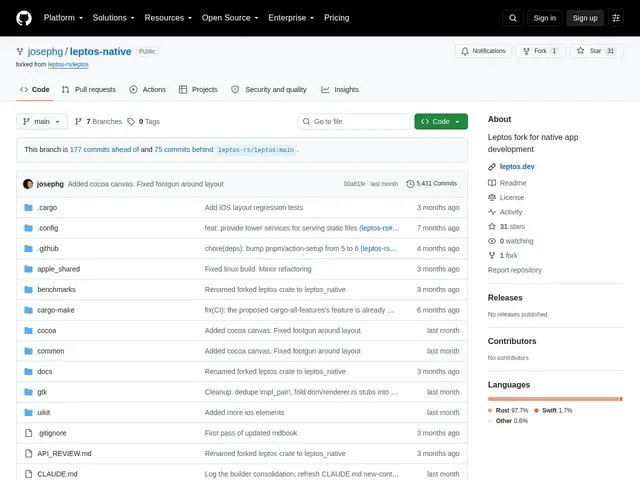Expand the Open Source menu

click(x=230, y=18)
